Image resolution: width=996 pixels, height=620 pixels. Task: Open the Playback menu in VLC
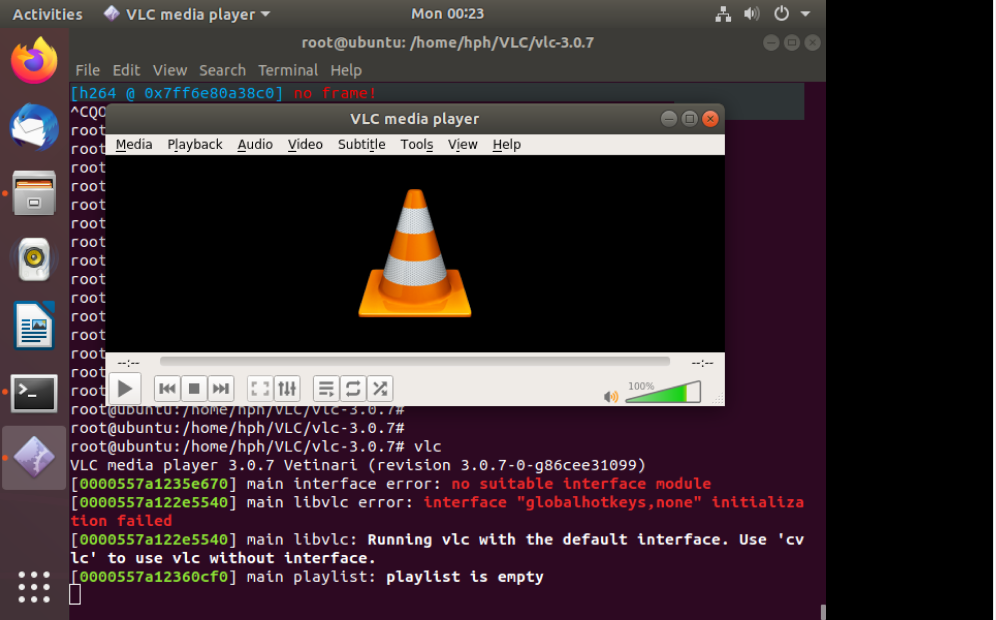pyautogui.click(x=195, y=145)
